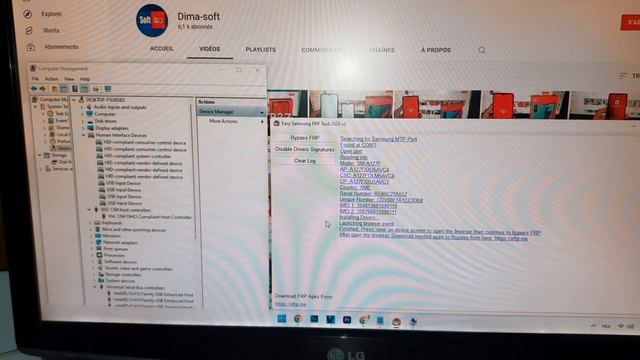
Task: Open the frp.me link under Download FRP Apks
Action: pyautogui.click(x=290, y=304)
